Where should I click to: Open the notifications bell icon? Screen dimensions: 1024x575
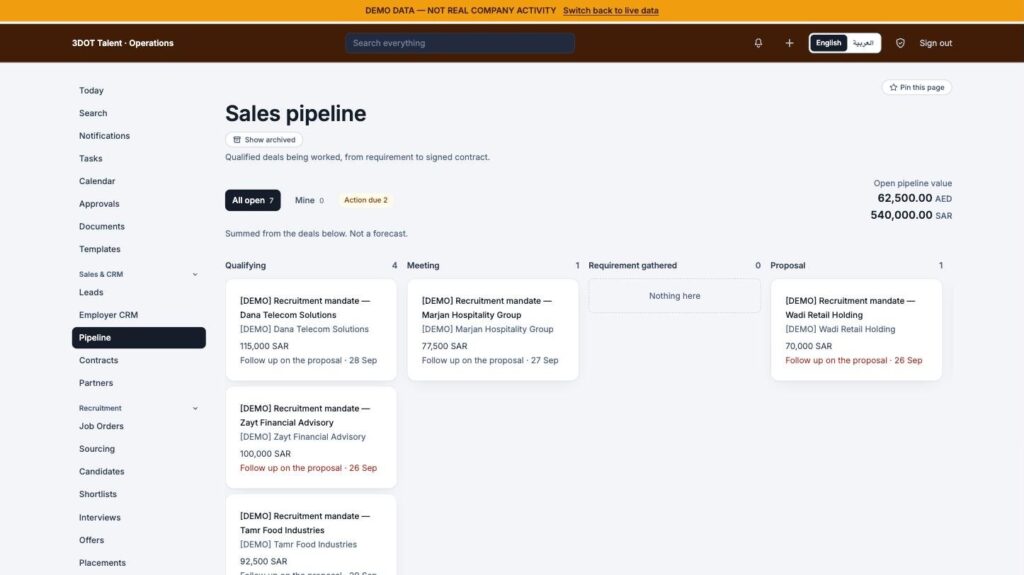pyautogui.click(x=758, y=43)
